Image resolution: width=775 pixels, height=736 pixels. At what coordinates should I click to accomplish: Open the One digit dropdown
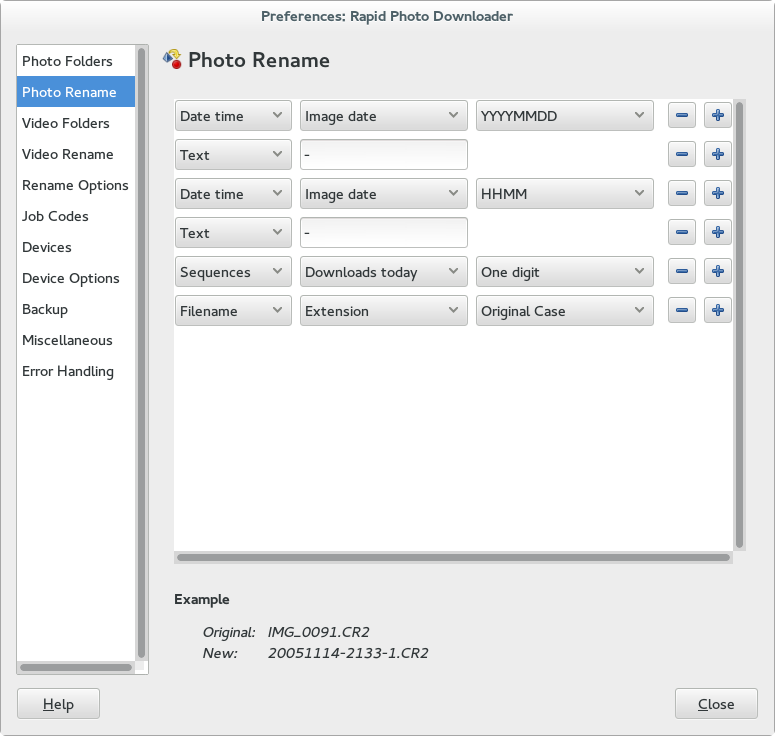click(x=564, y=272)
